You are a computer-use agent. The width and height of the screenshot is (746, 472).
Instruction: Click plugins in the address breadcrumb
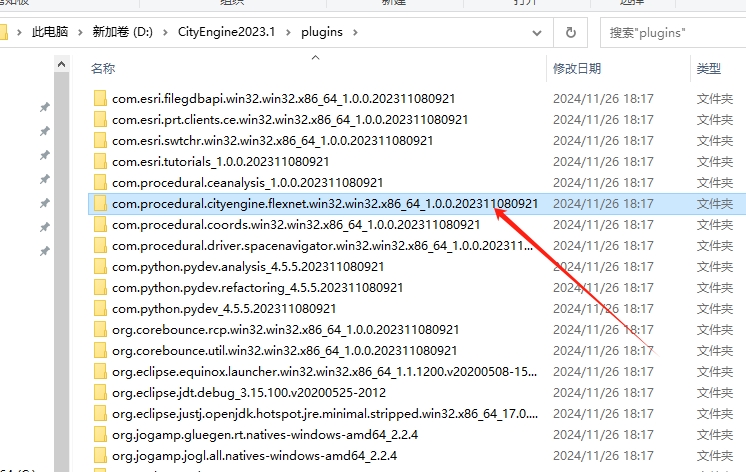pyautogui.click(x=322, y=32)
